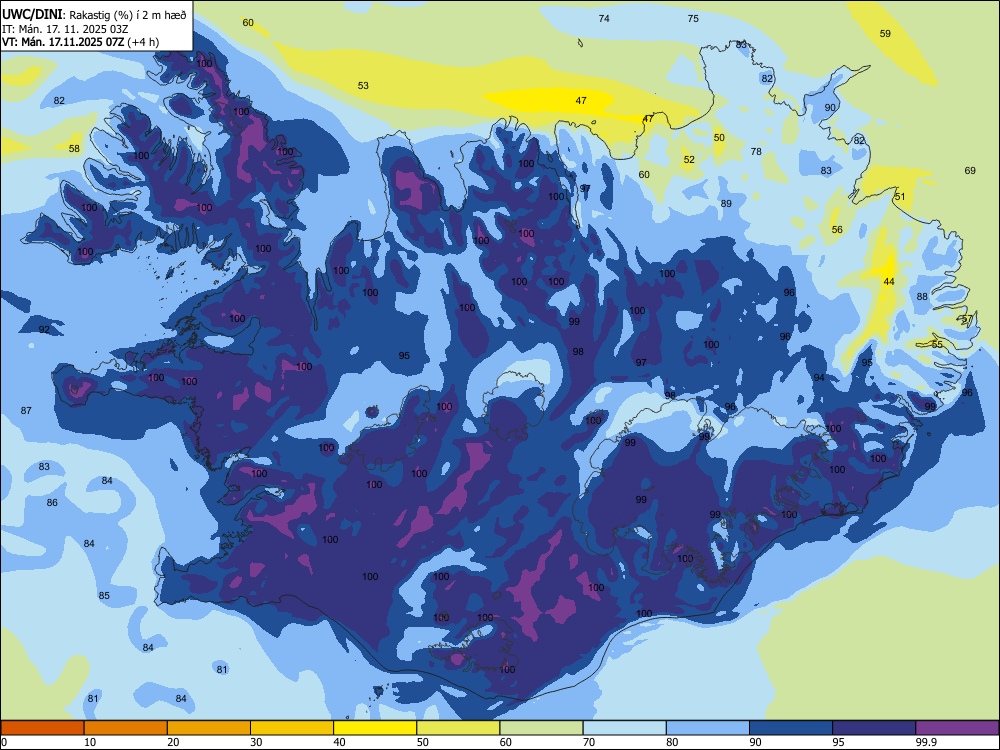Click the map value 88 in the east

click(x=922, y=297)
